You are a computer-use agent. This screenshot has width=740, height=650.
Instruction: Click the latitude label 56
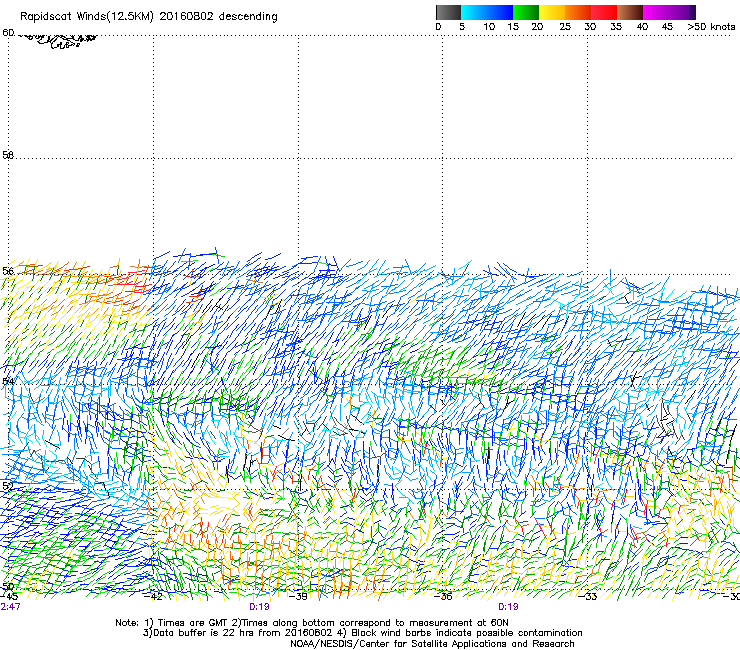click(8, 271)
